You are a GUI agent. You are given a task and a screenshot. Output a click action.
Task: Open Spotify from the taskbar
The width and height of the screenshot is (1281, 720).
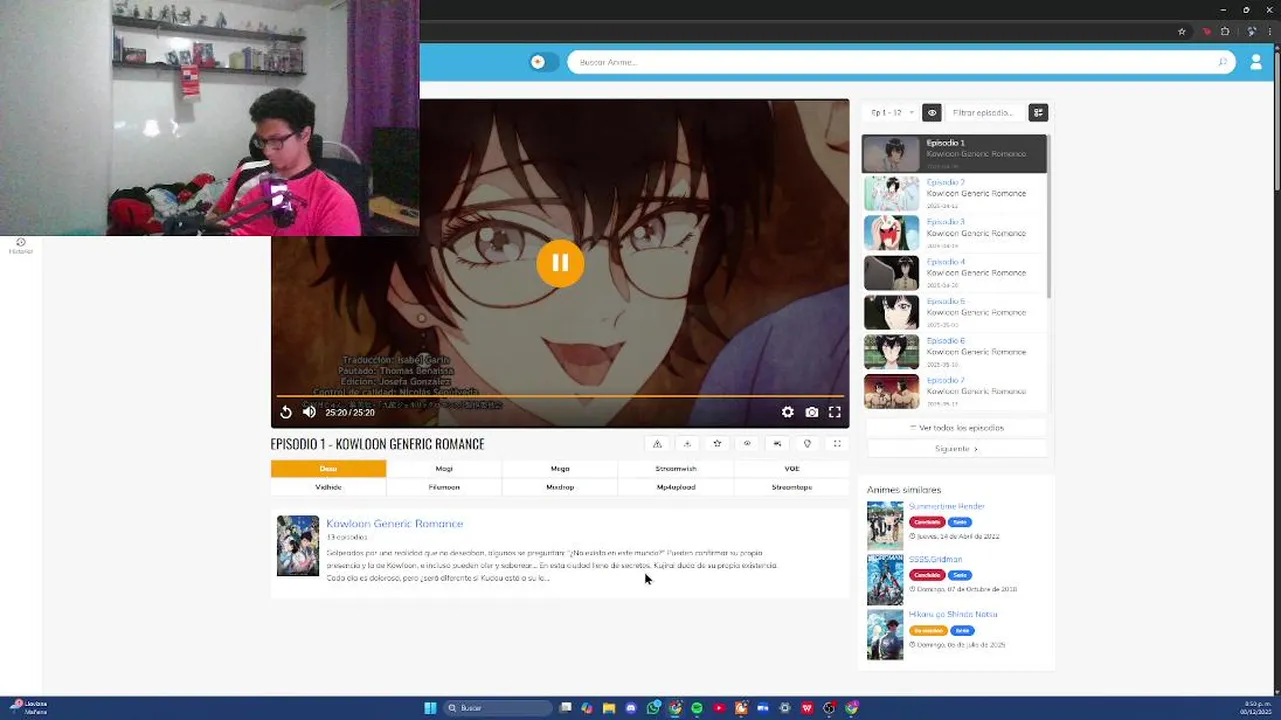(x=697, y=708)
